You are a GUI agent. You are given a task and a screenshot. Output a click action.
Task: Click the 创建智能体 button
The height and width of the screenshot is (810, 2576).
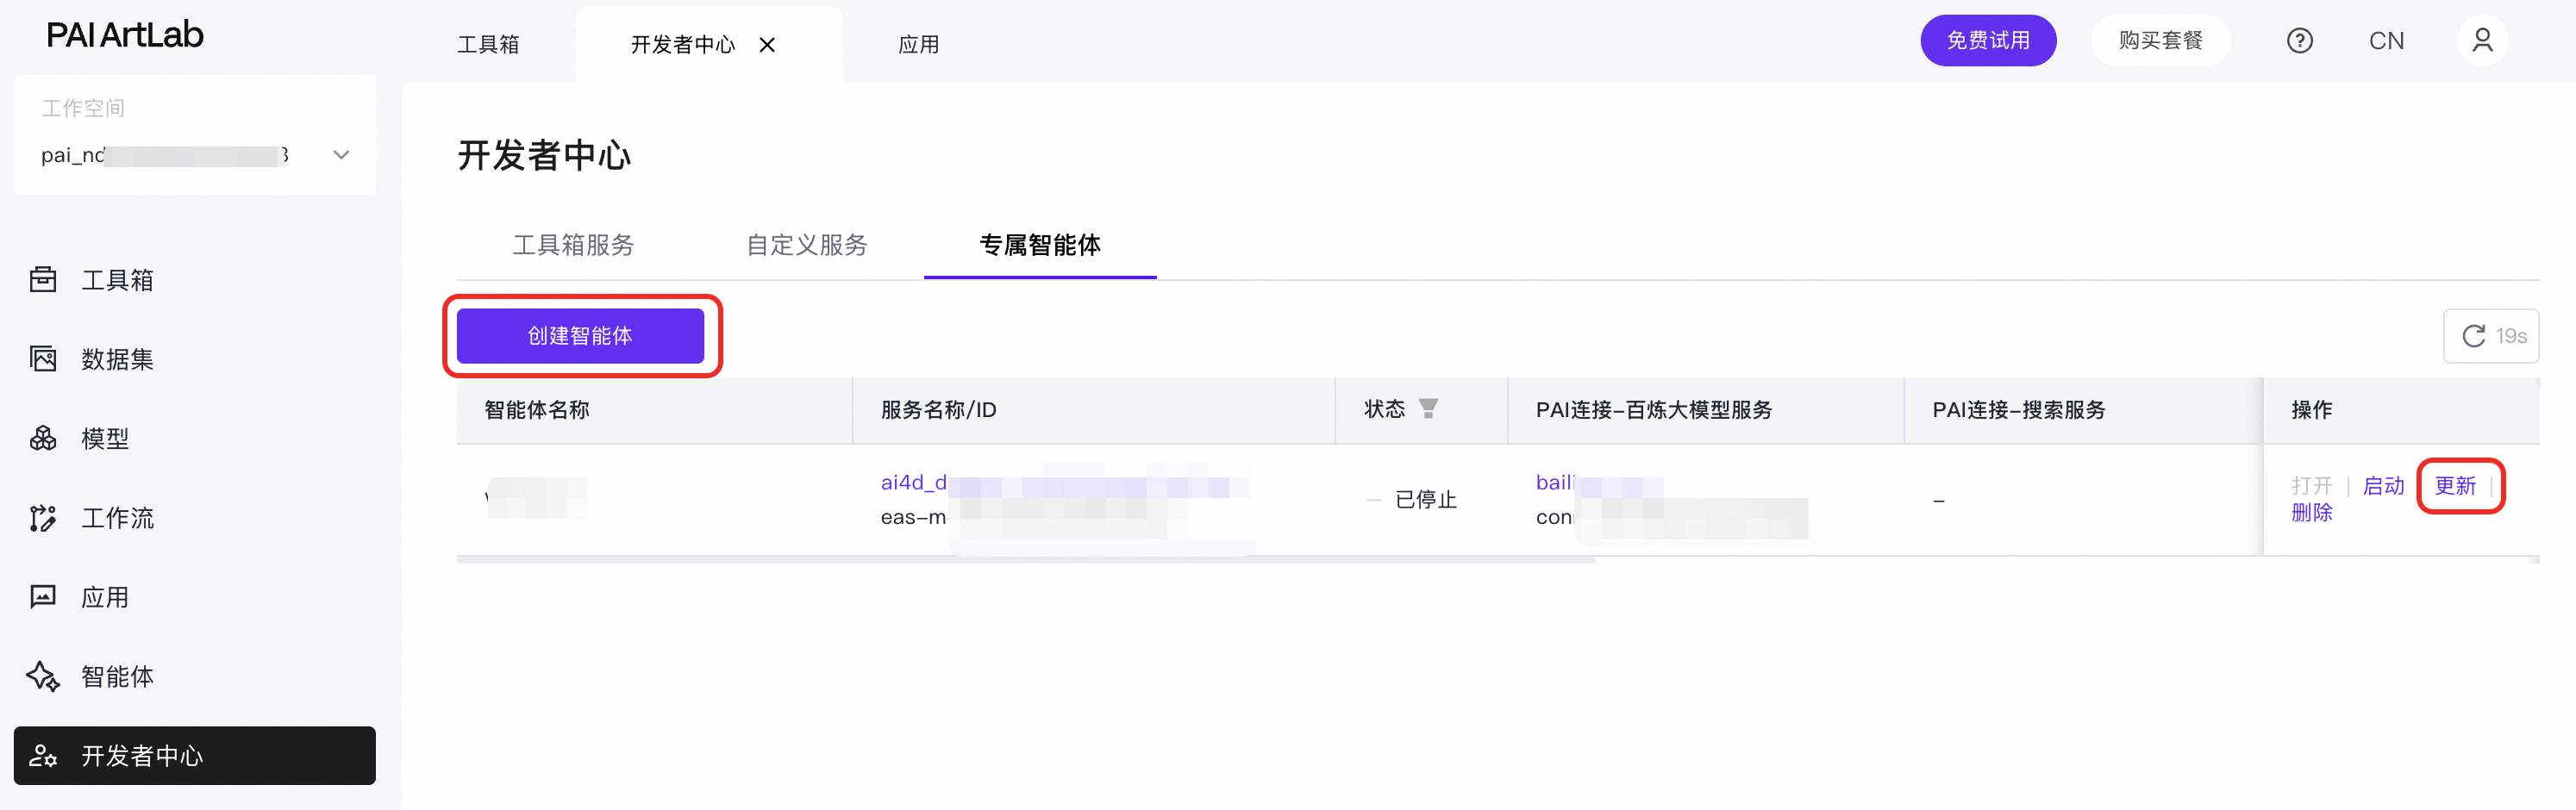(x=580, y=336)
